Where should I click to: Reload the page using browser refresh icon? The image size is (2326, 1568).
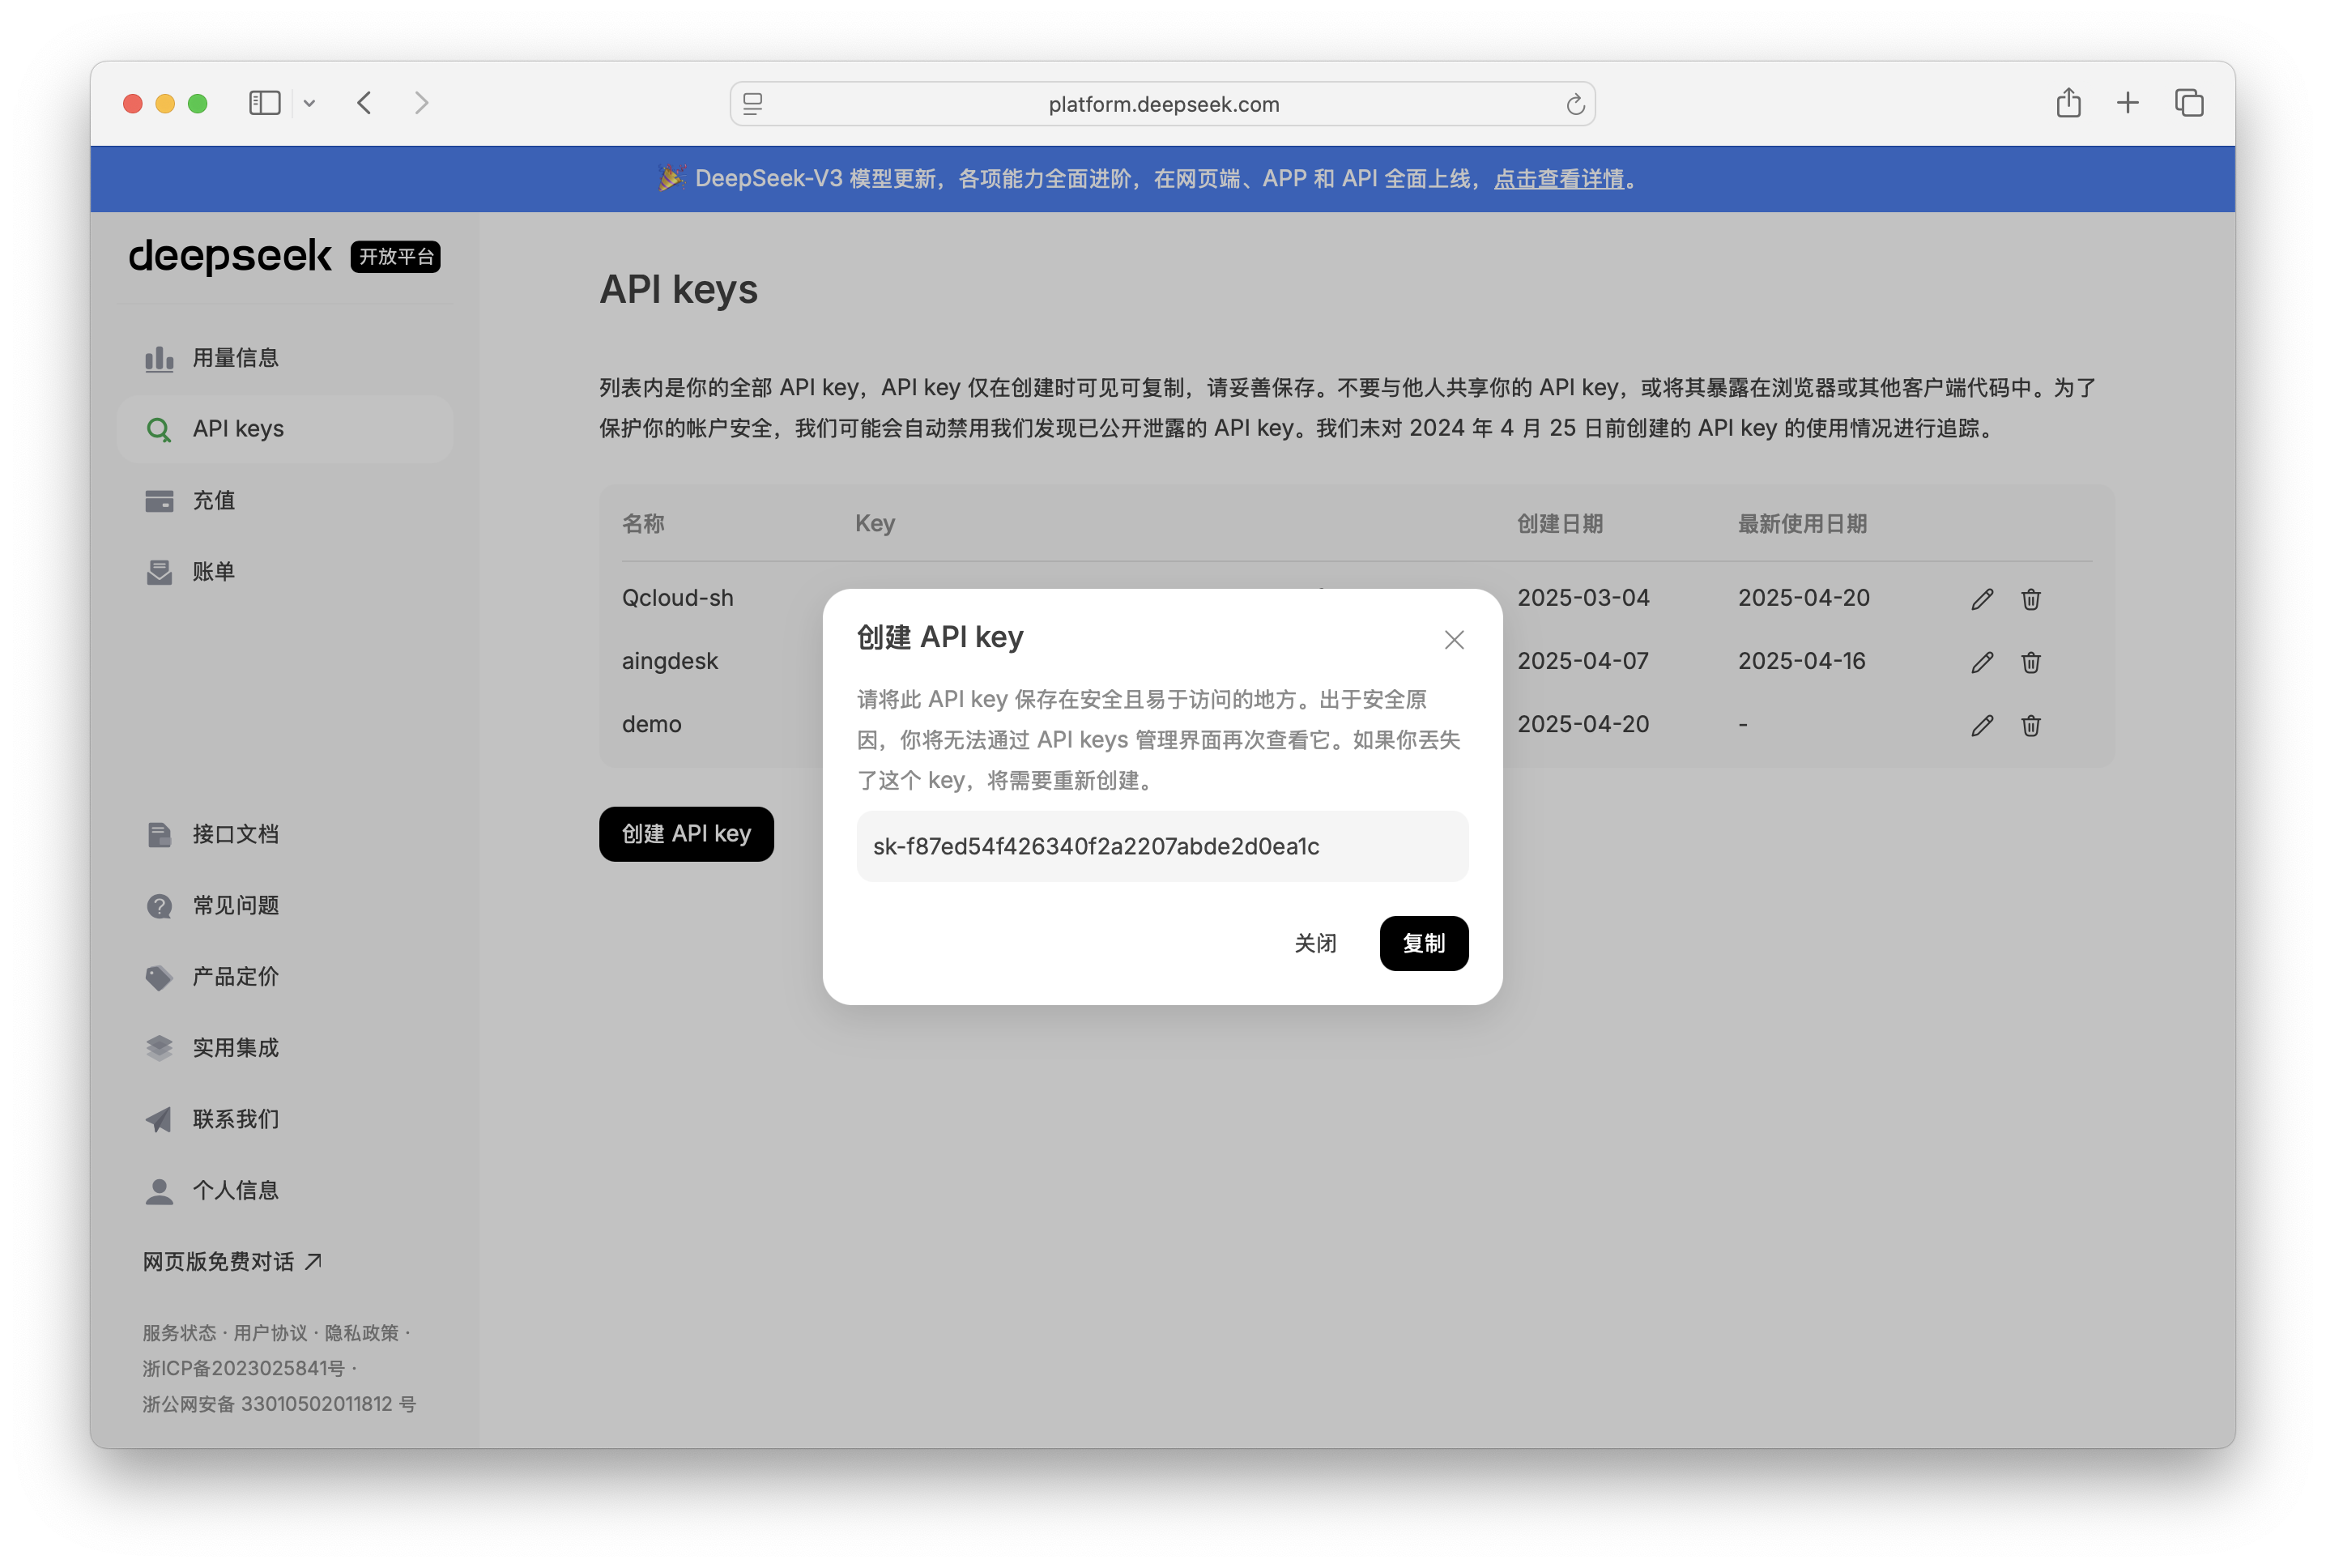(x=1575, y=103)
